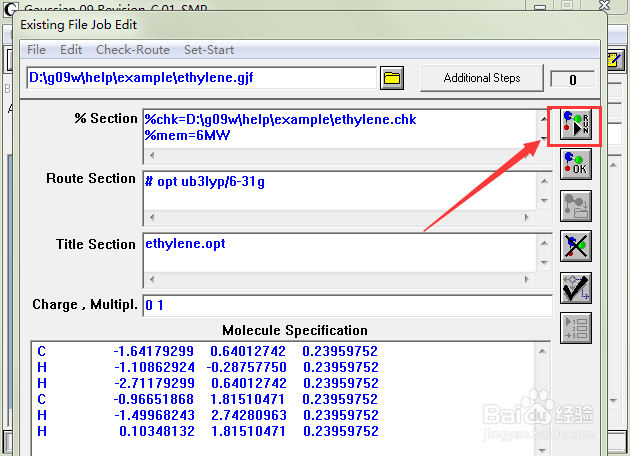The image size is (630, 456).
Task: Click left arrow of Route Section horizontal scrollbar
Action: (x=151, y=217)
